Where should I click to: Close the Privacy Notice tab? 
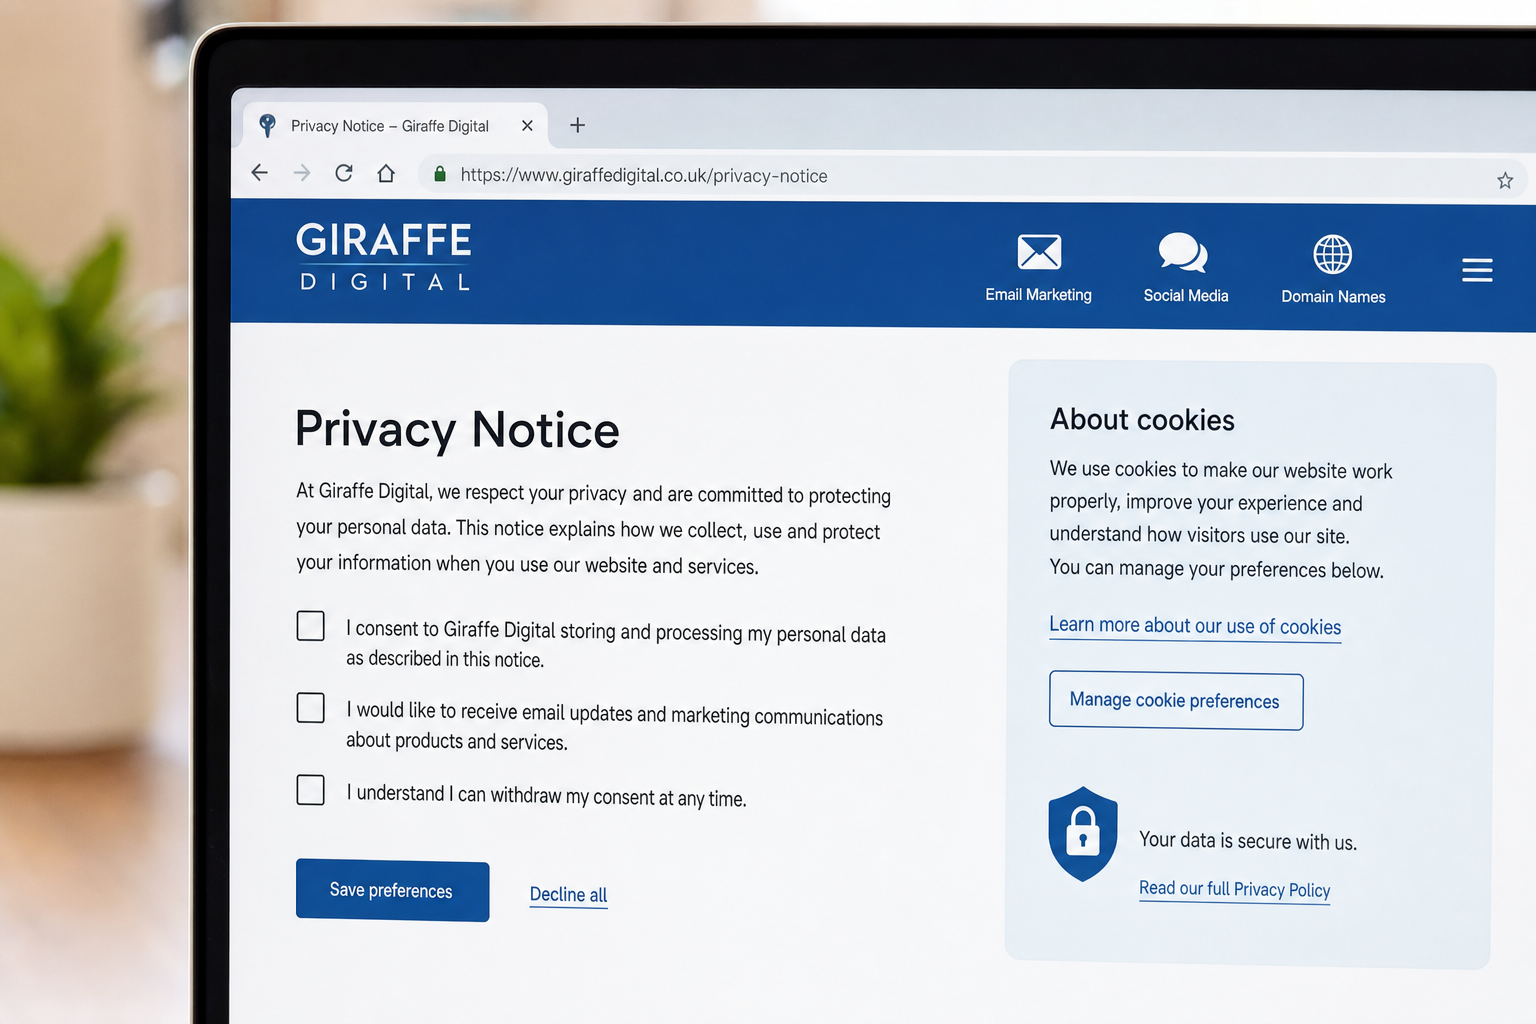click(x=527, y=125)
